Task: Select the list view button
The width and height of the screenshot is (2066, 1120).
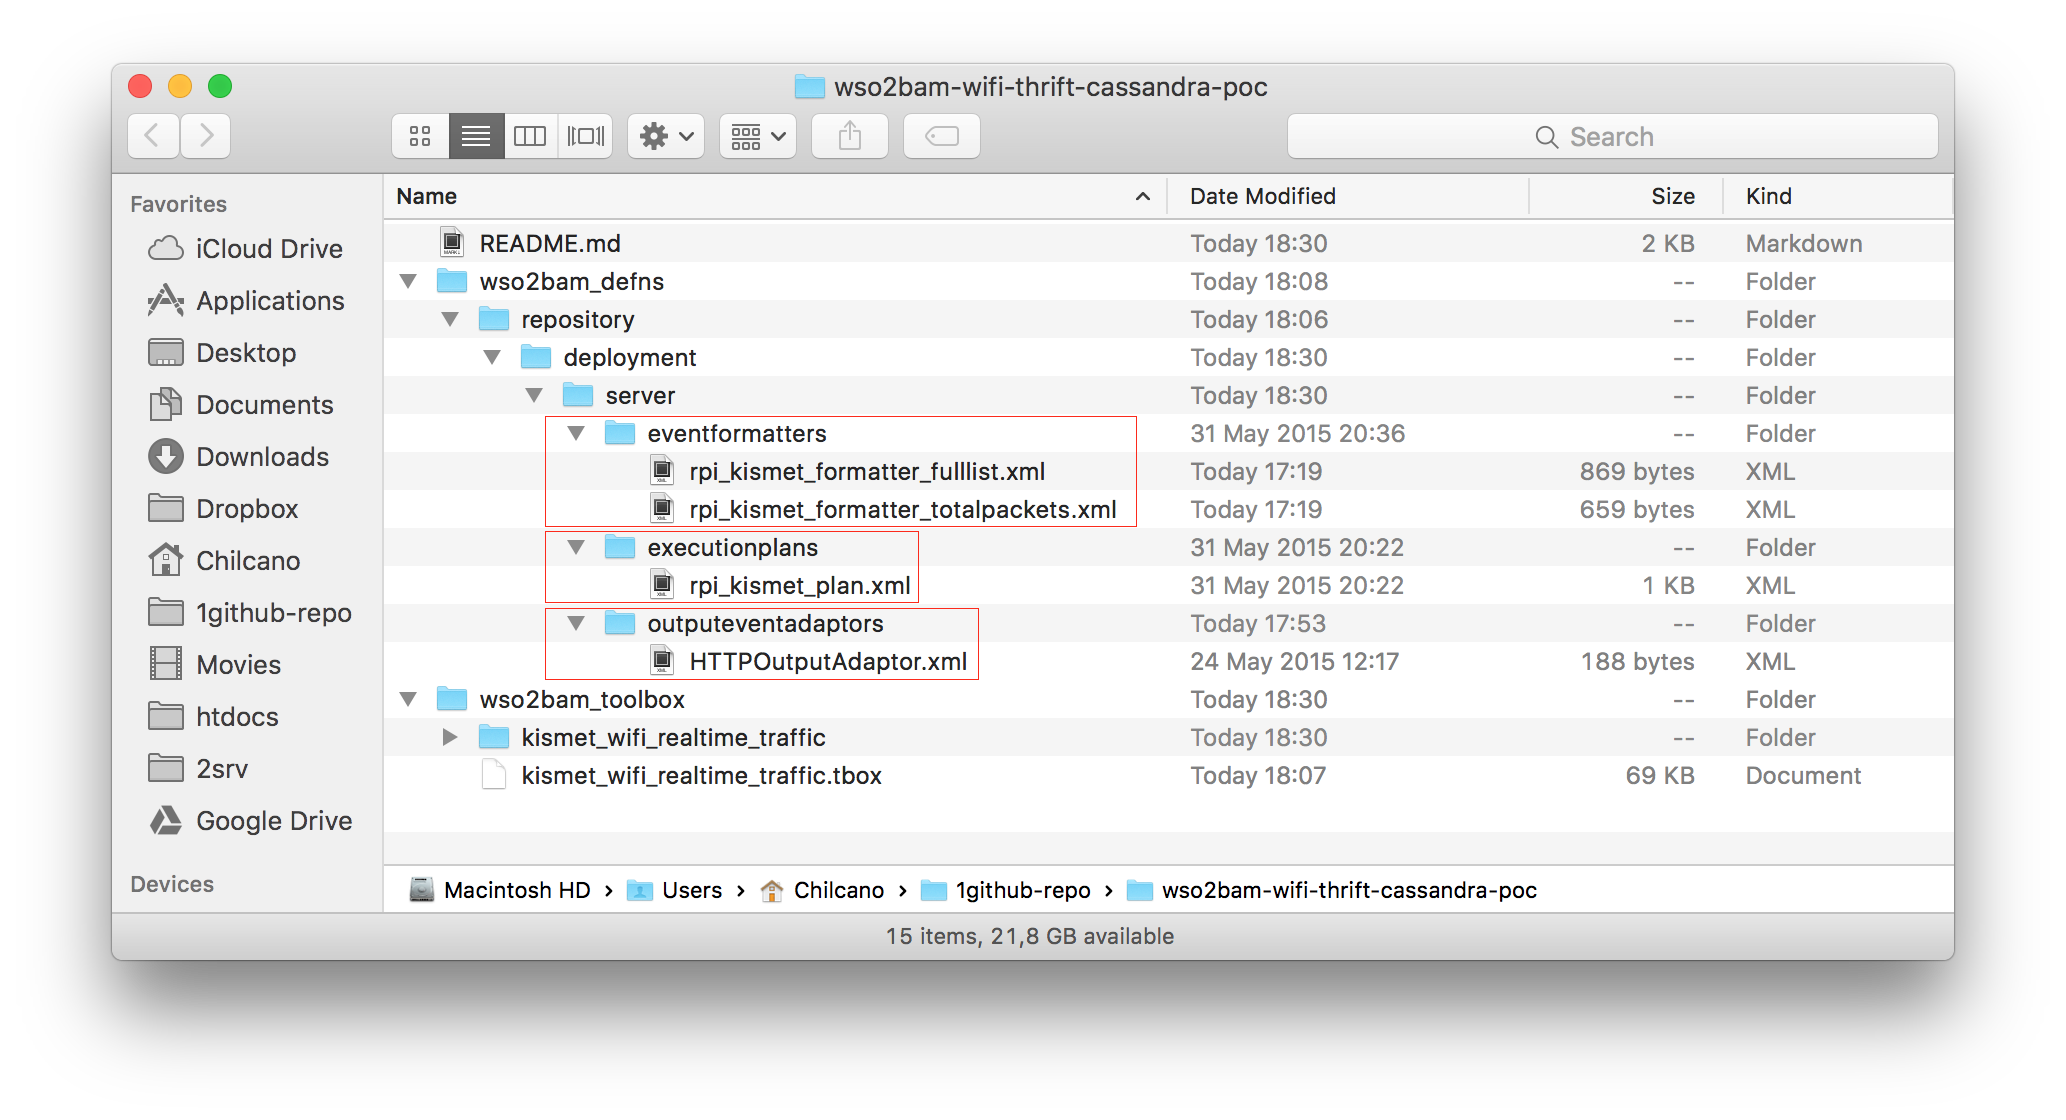Action: pos(476,136)
